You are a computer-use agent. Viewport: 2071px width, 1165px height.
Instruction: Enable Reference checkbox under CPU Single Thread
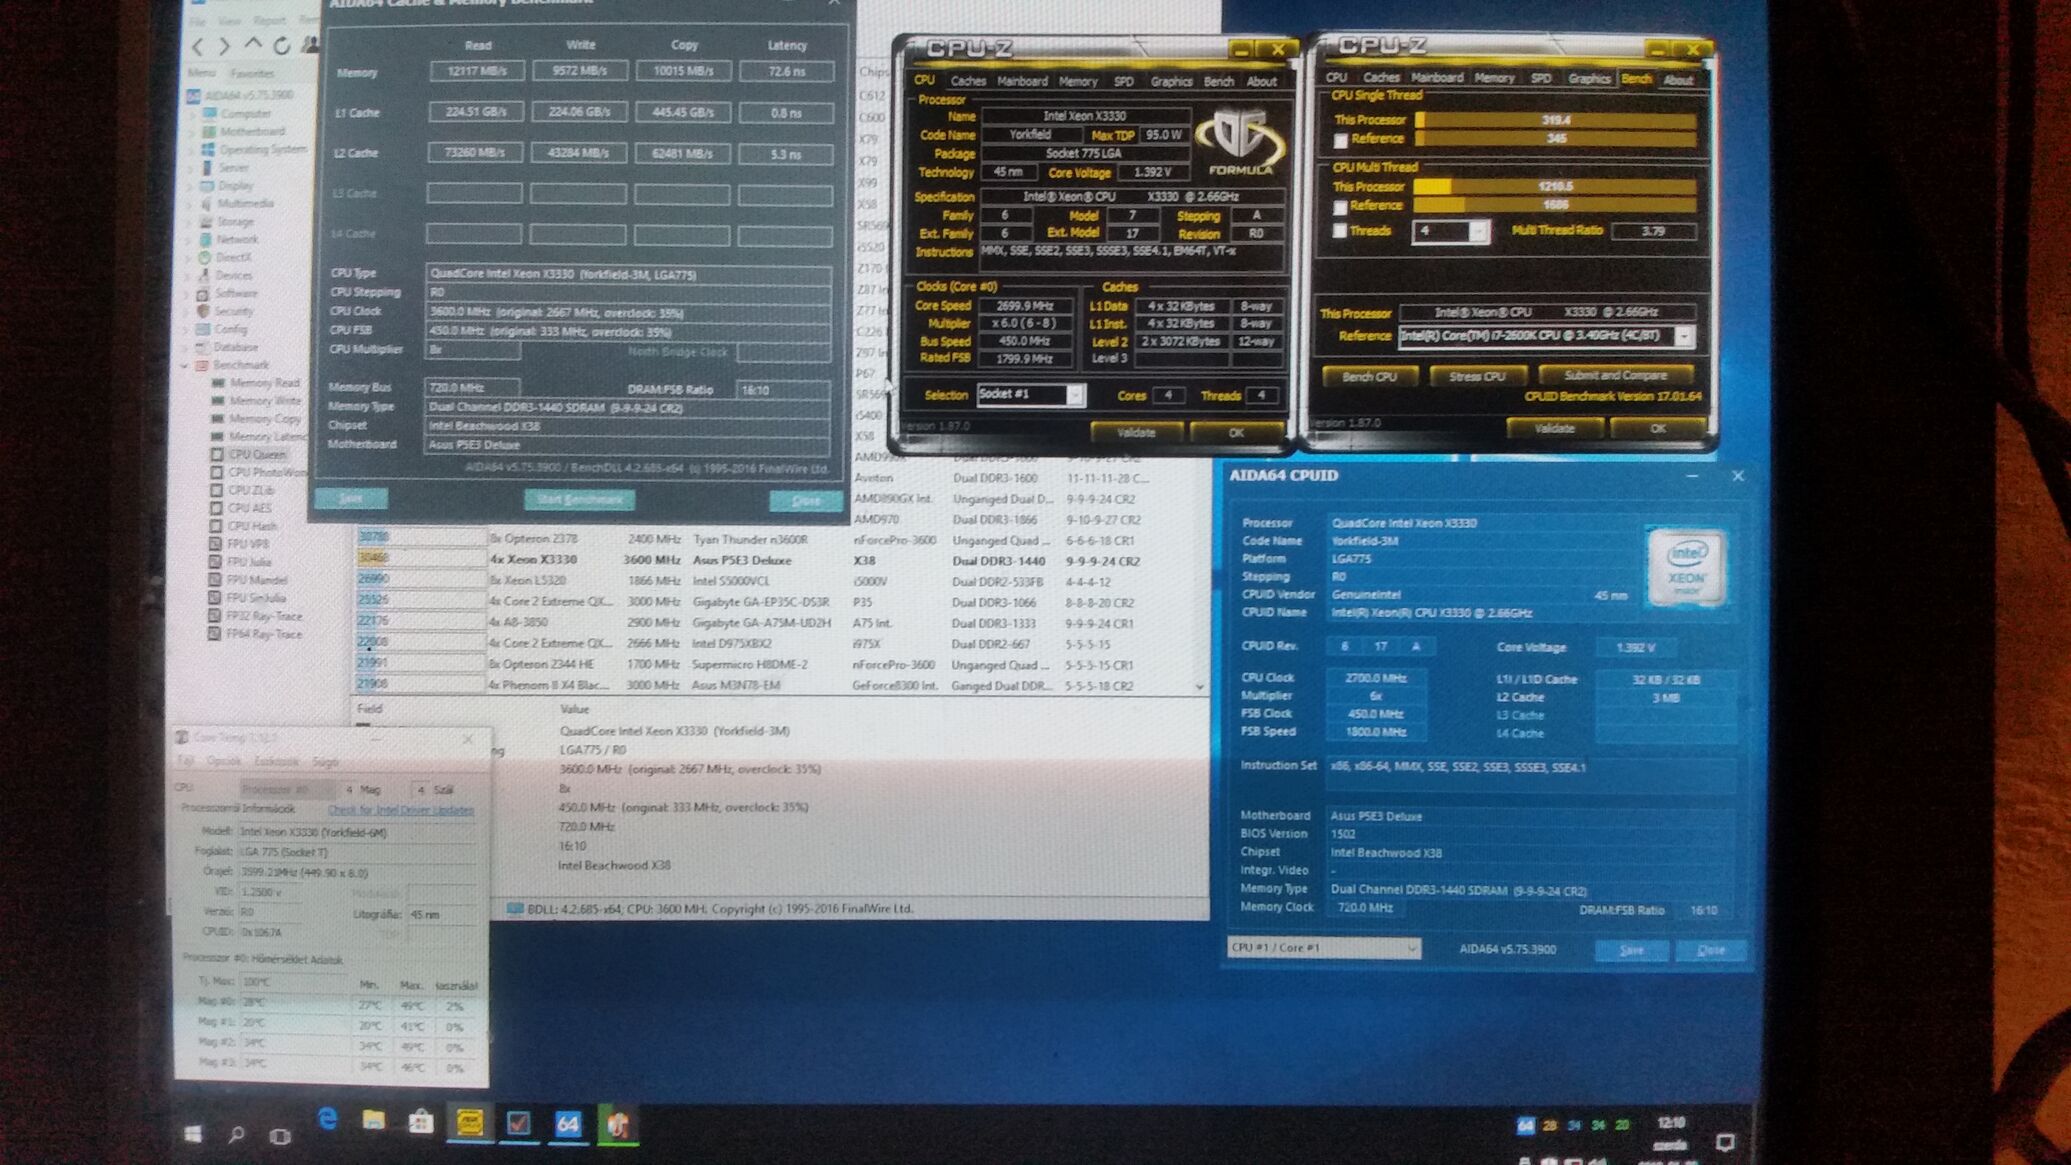tap(1340, 140)
